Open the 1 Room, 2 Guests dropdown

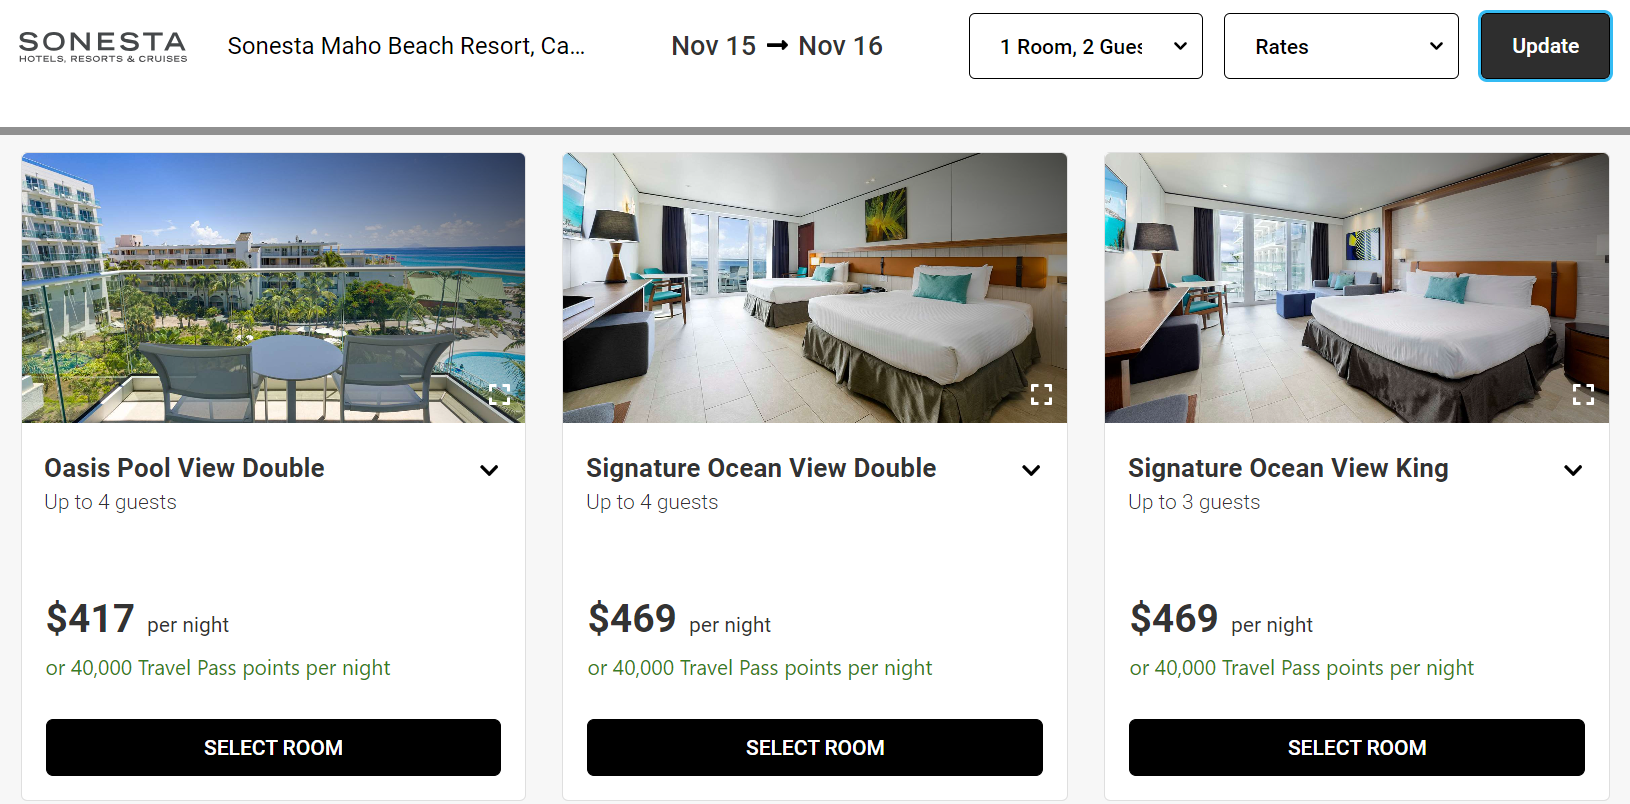tap(1085, 46)
